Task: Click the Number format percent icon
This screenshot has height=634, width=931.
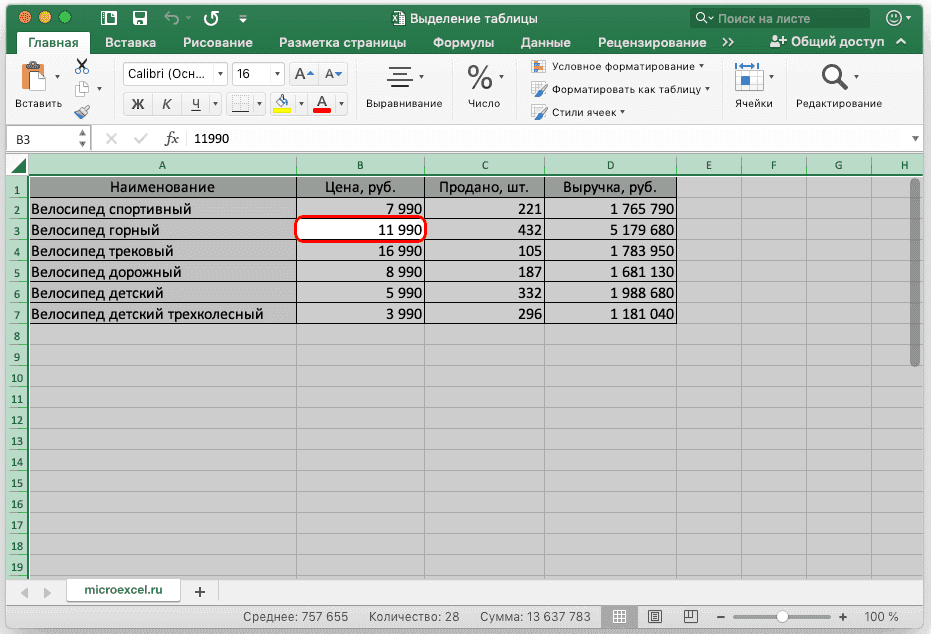Action: [x=482, y=77]
